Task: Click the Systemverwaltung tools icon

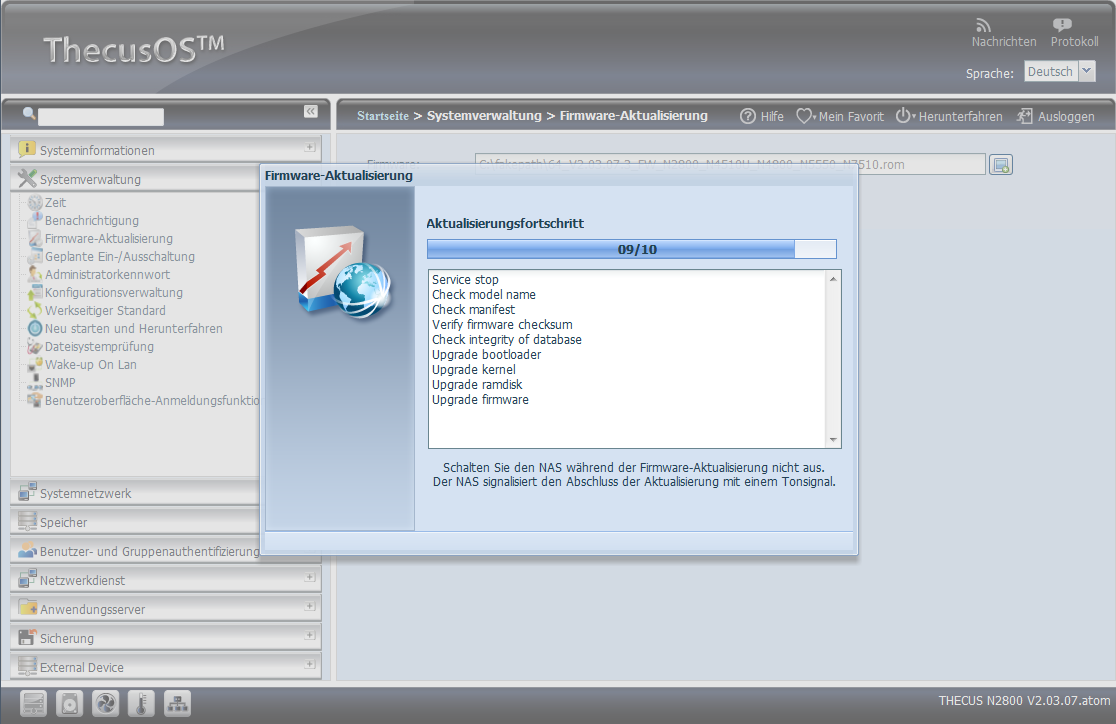Action: [27, 178]
